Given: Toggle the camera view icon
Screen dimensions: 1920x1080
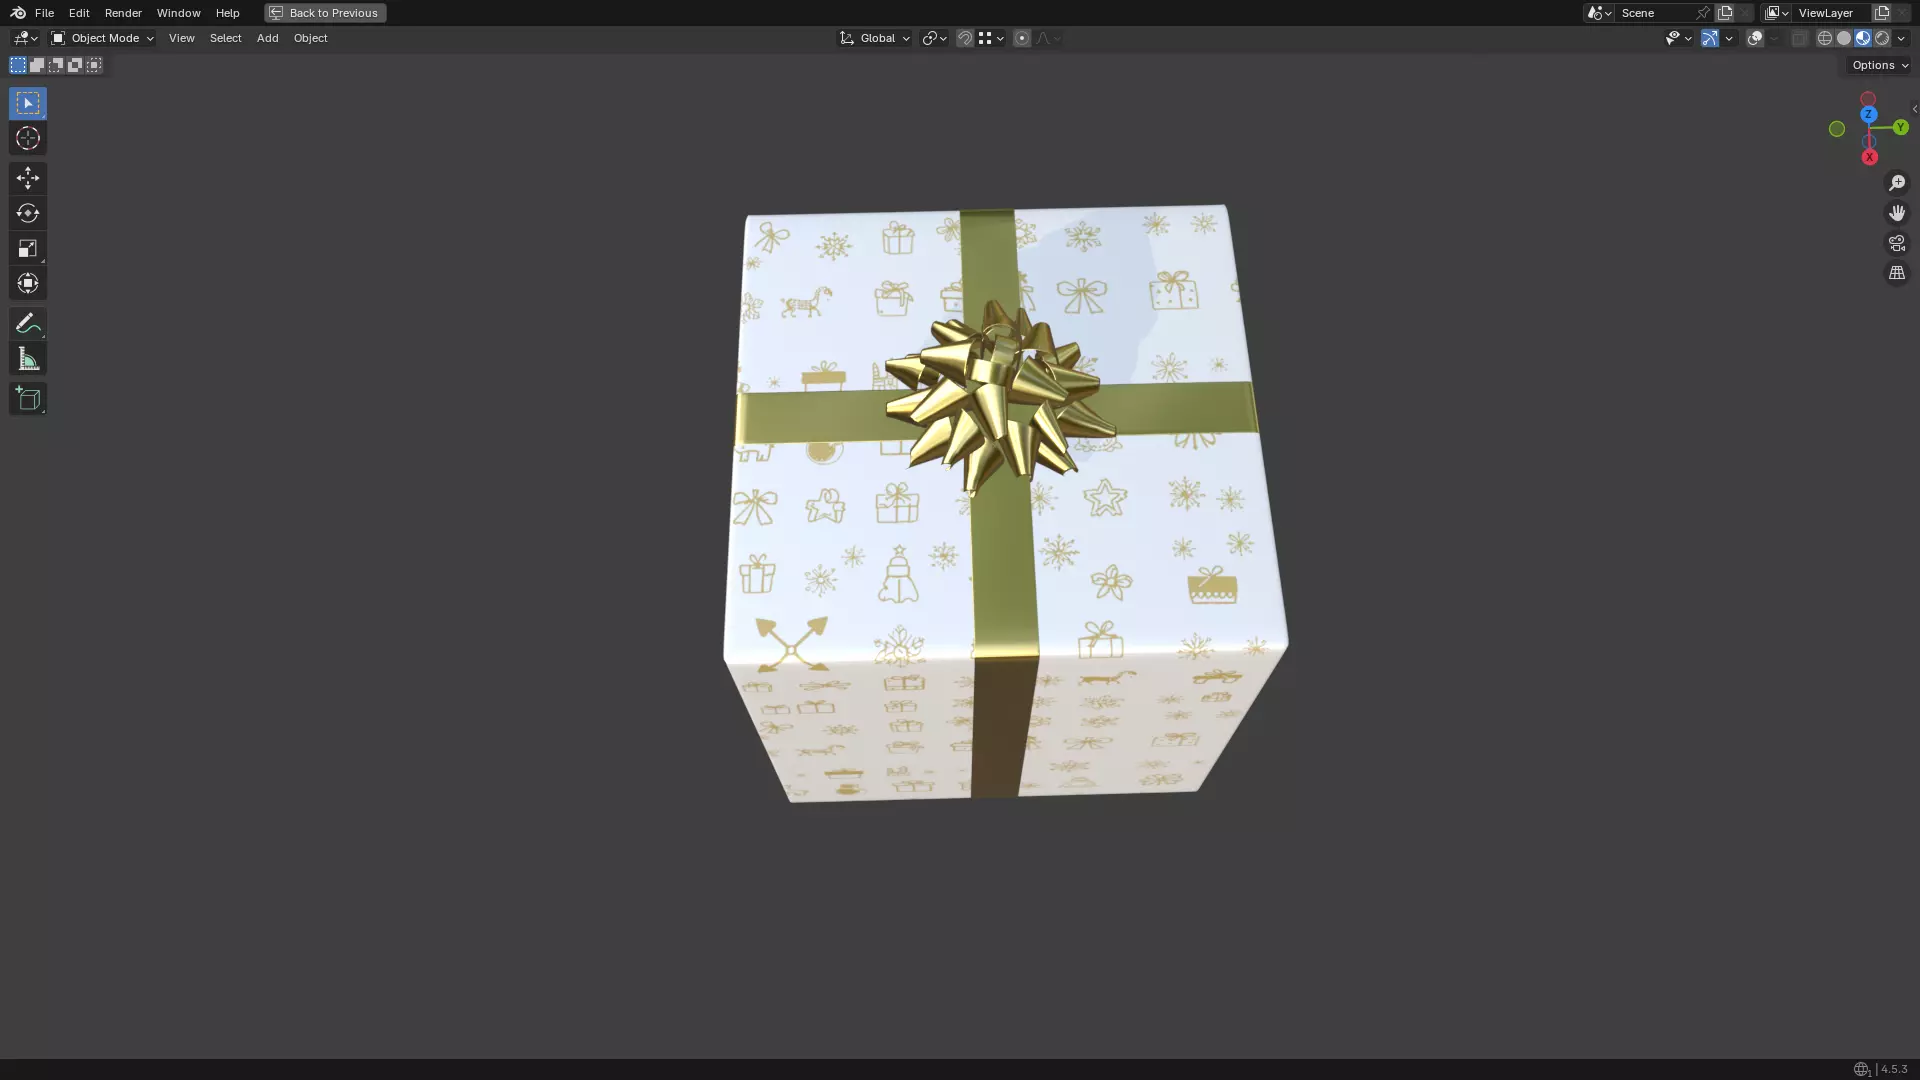Looking at the screenshot, I should click(1897, 243).
